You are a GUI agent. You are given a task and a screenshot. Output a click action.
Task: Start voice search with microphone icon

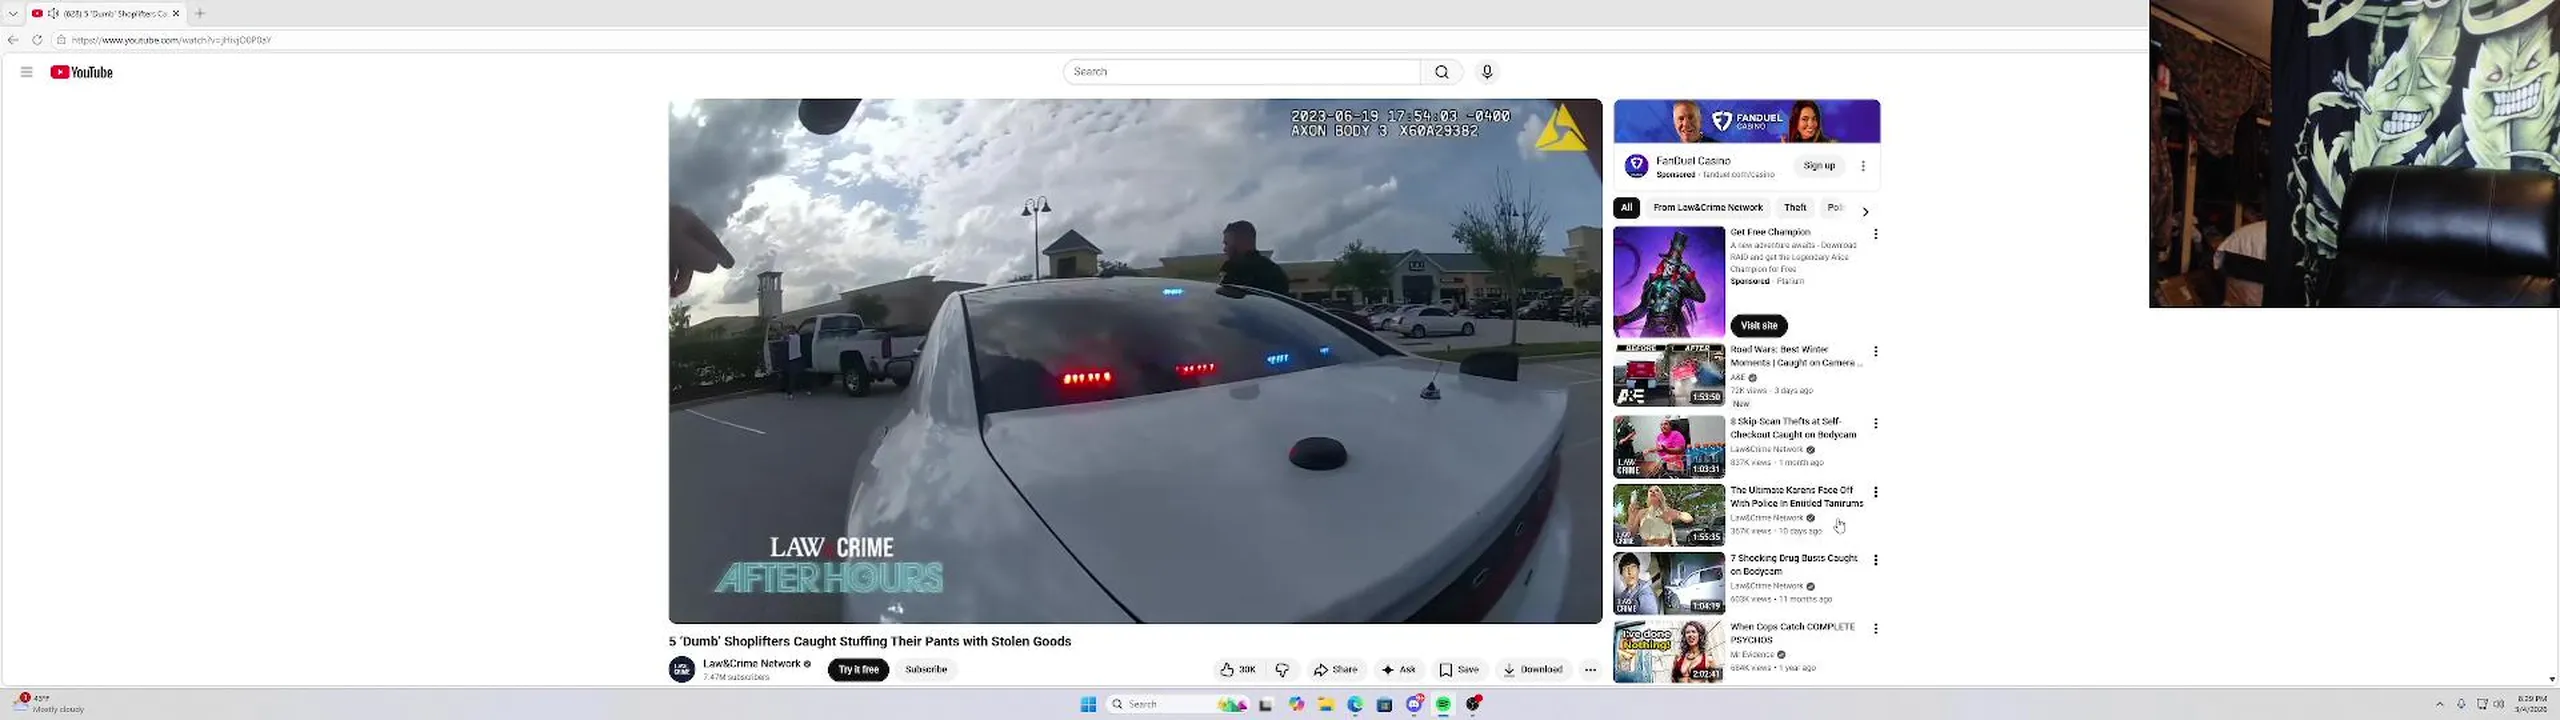point(1487,72)
